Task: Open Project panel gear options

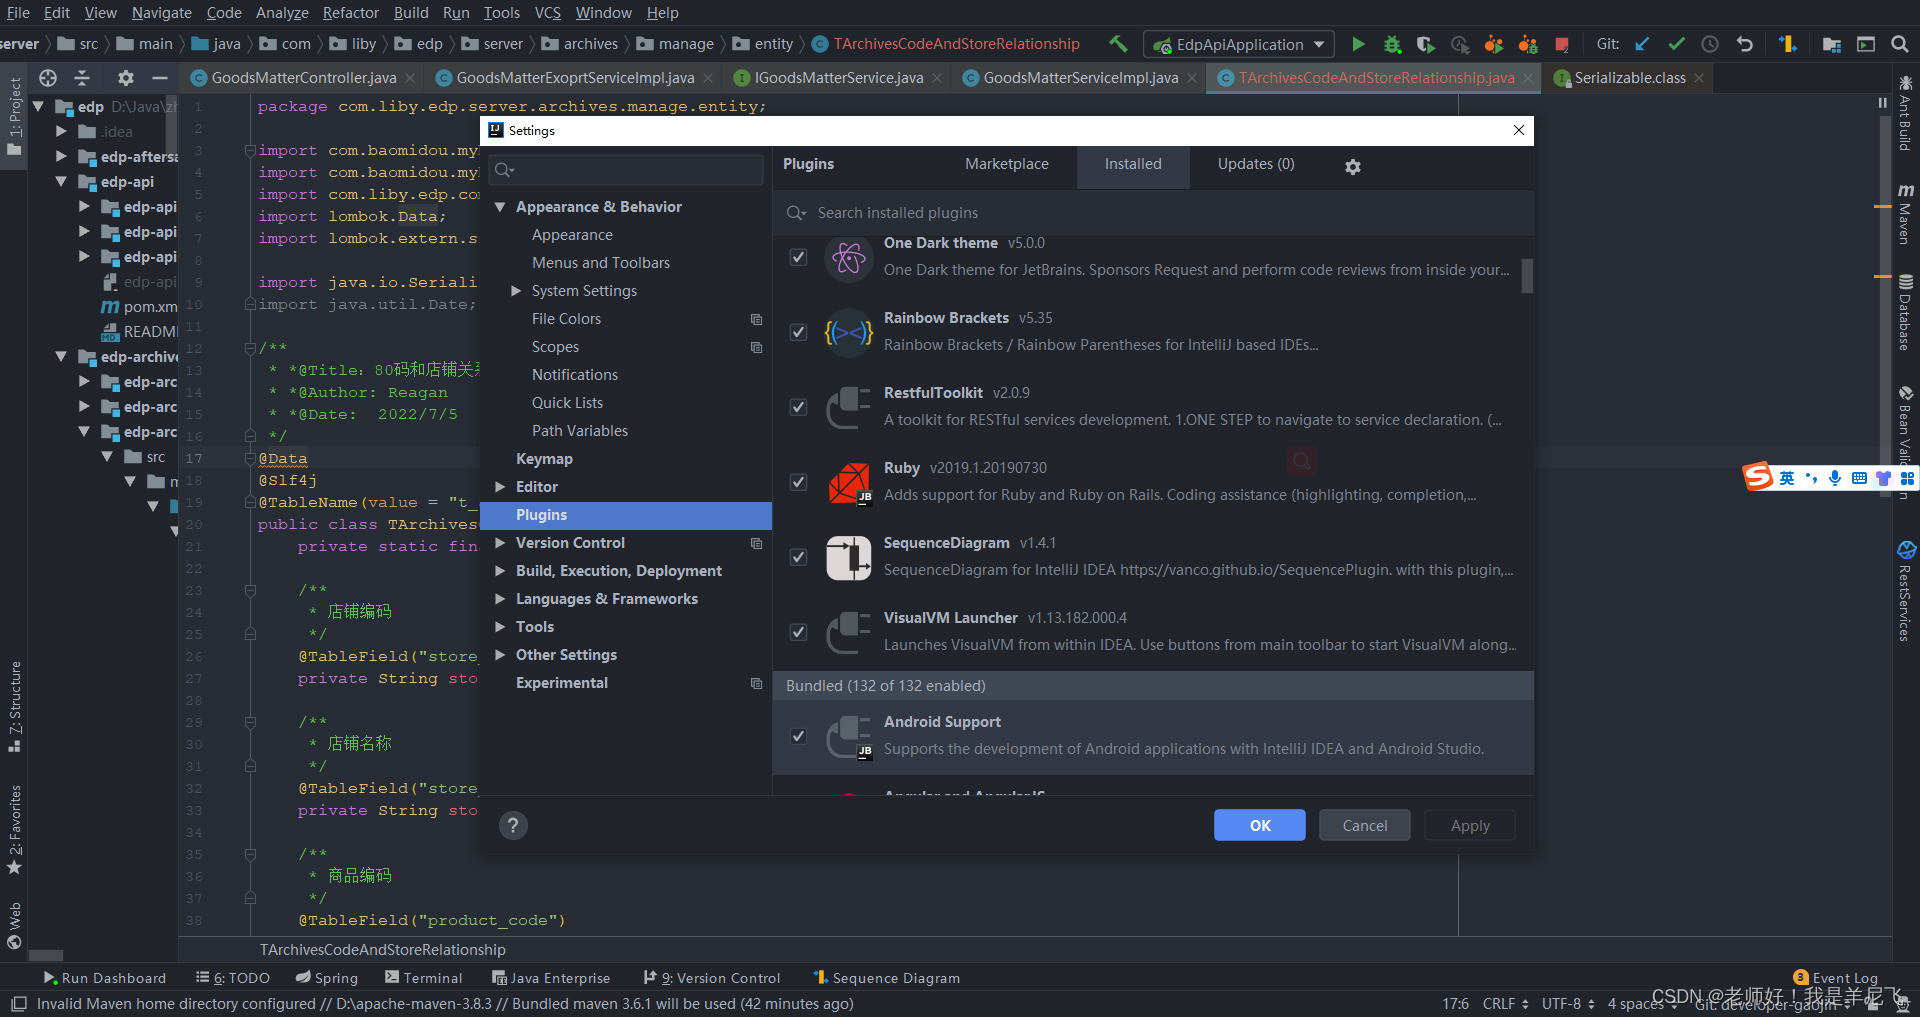Action: [125, 77]
